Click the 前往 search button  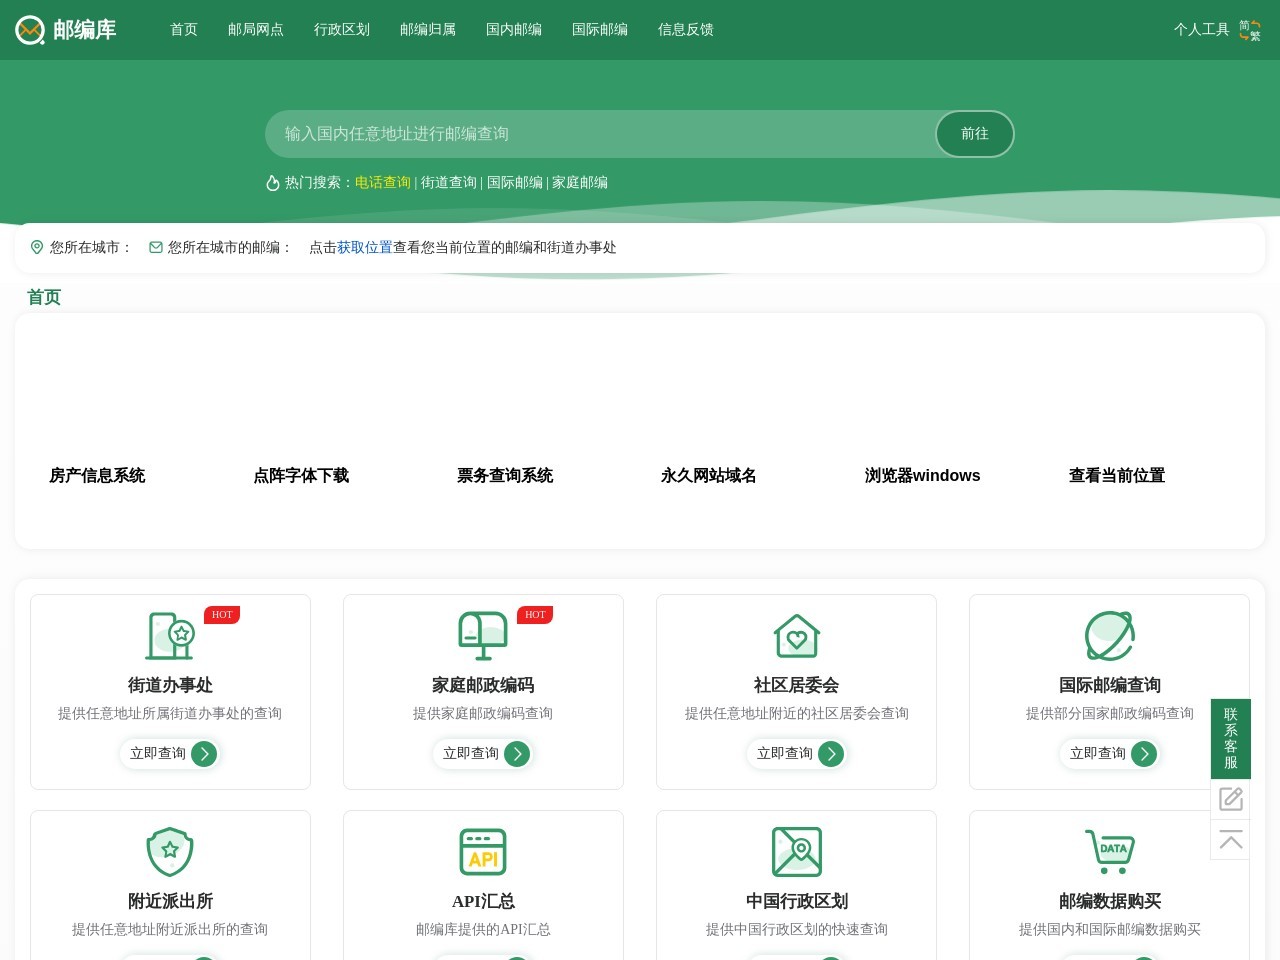pyautogui.click(x=974, y=134)
